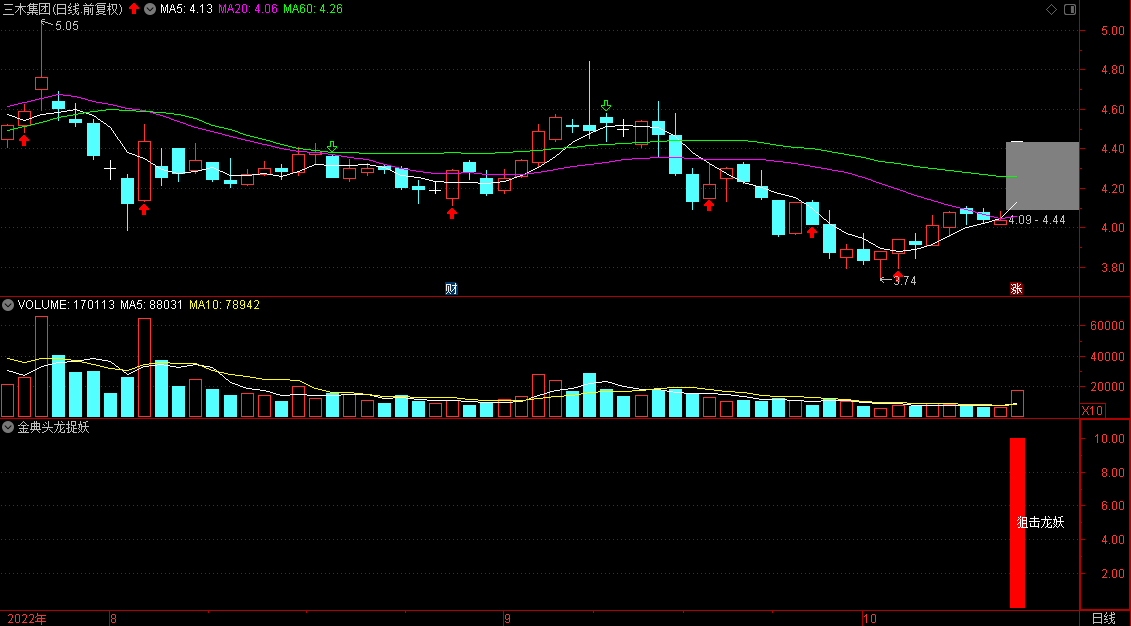Click the red arrow beside the 3.74 label

click(x=897, y=275)
